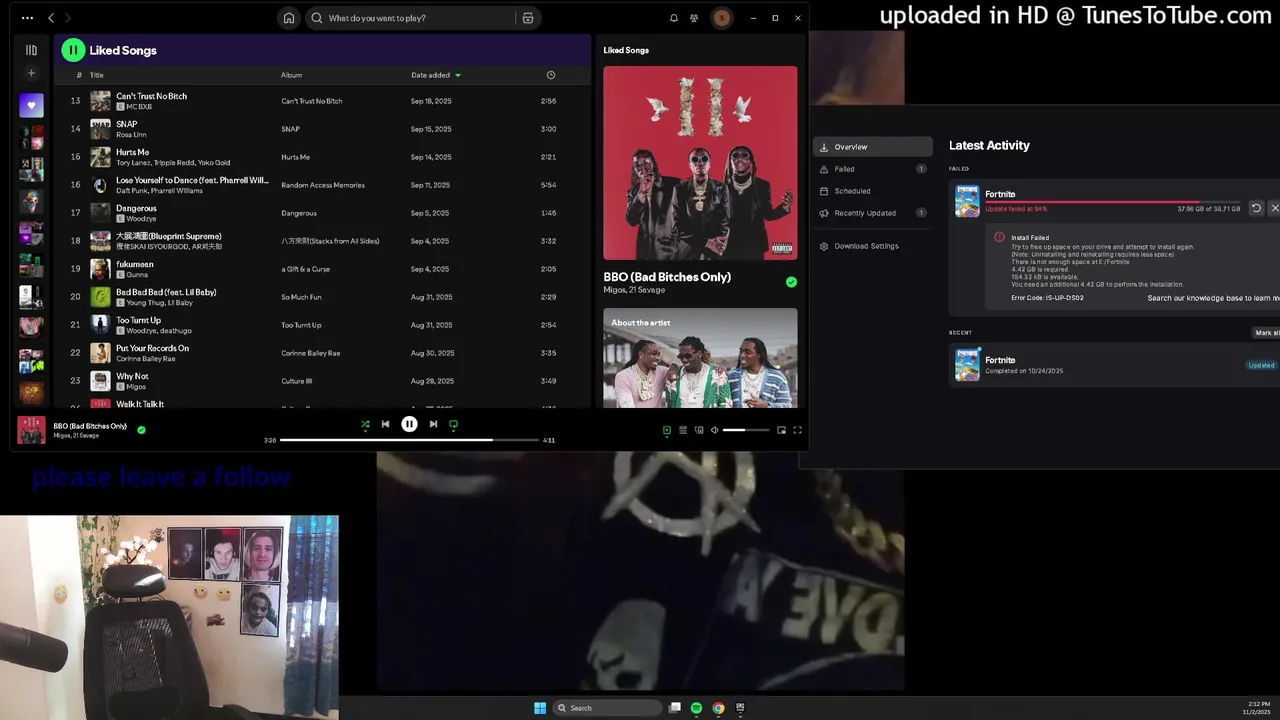Toggle liked checkmark beside BBO in player bar
The height and width of the screenshot is (720, 1280).
click(141, 430)
